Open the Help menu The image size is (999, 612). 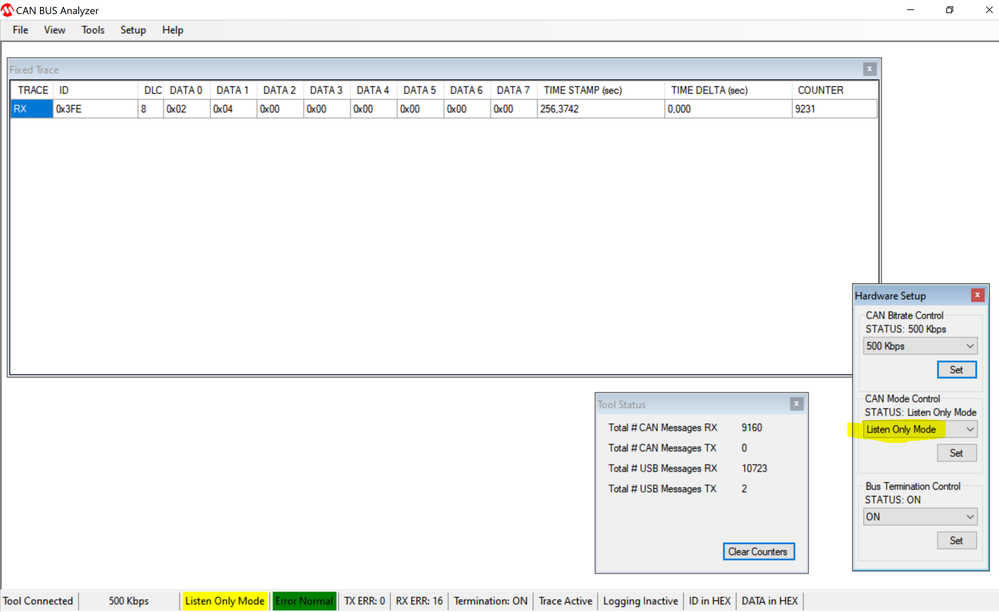pyautogui.click(x=173, y=30)
